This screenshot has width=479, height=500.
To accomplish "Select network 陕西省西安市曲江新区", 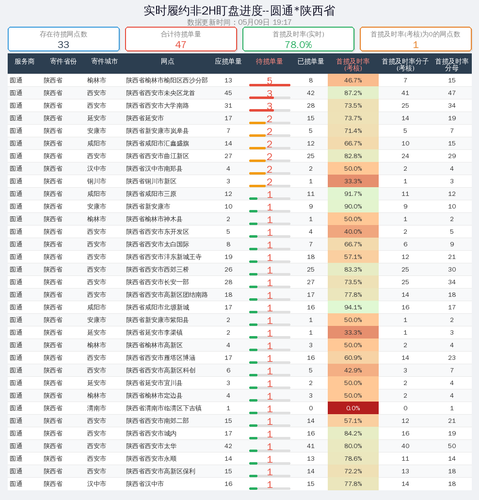I will click(x=157, y=156).
